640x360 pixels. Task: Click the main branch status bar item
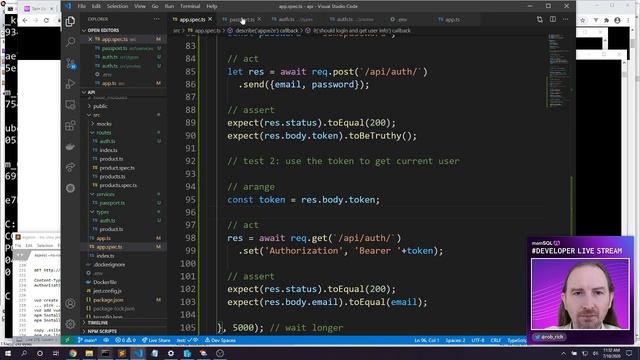tap(87, 340)
